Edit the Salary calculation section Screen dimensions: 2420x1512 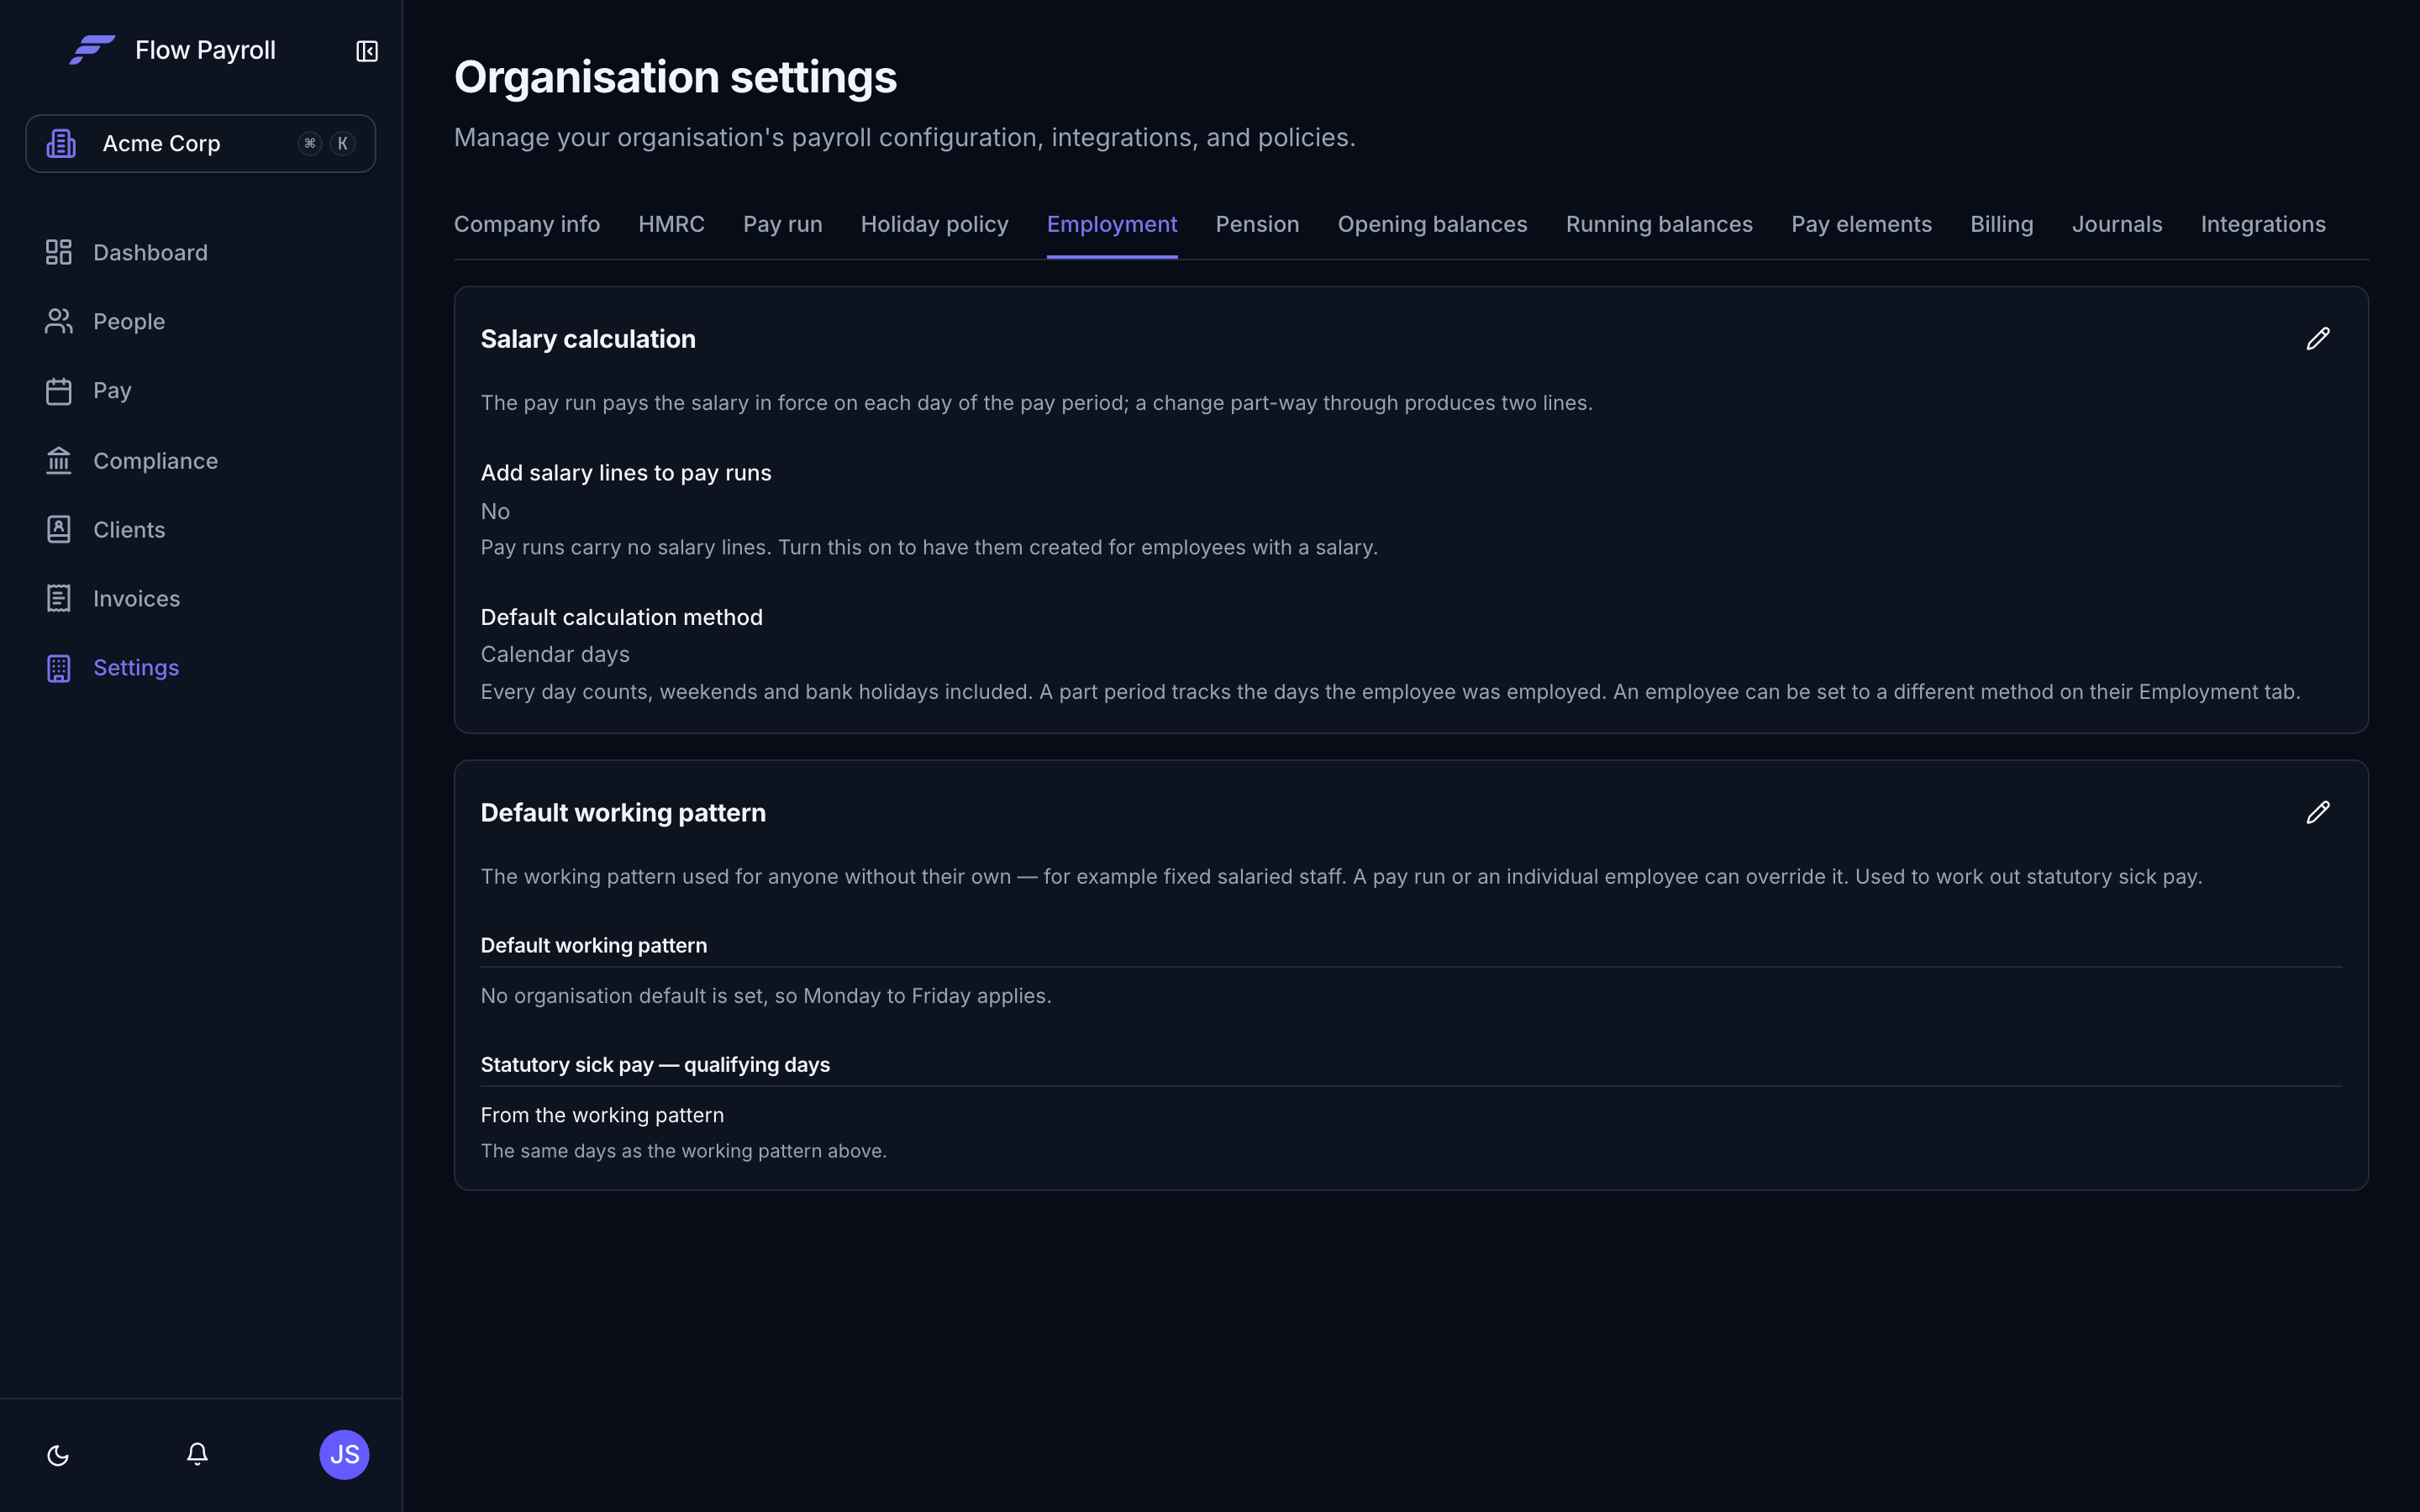[2318, 339]
